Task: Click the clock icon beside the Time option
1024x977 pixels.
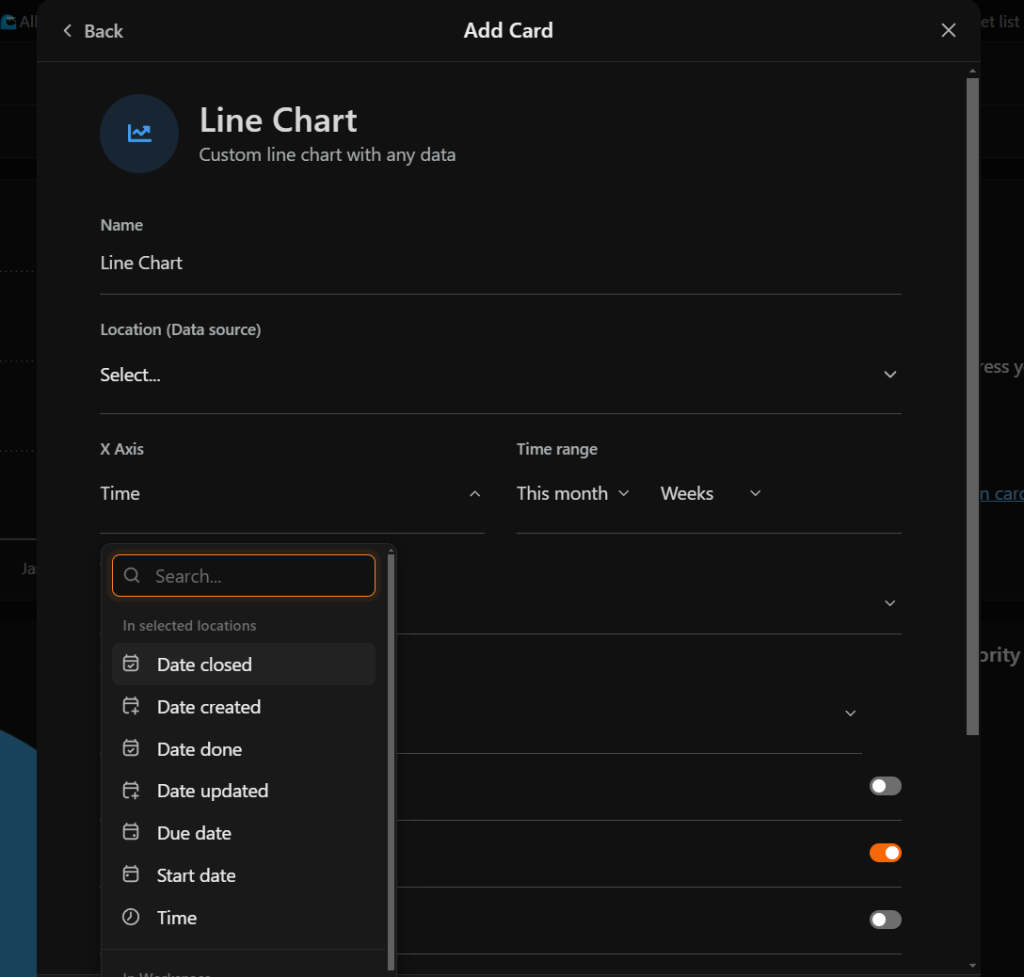Action: point(130,917)
